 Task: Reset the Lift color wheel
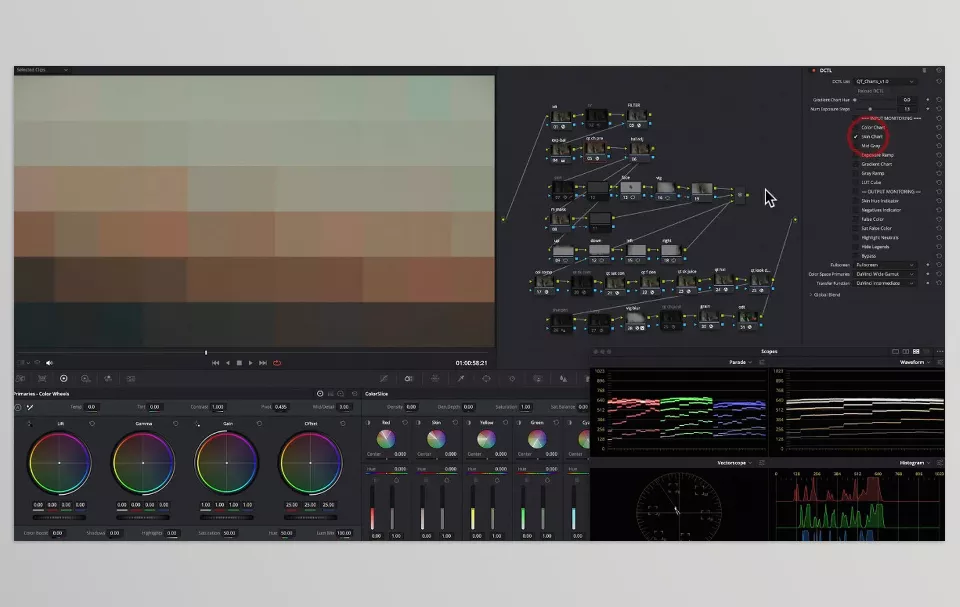coord(92,423)
